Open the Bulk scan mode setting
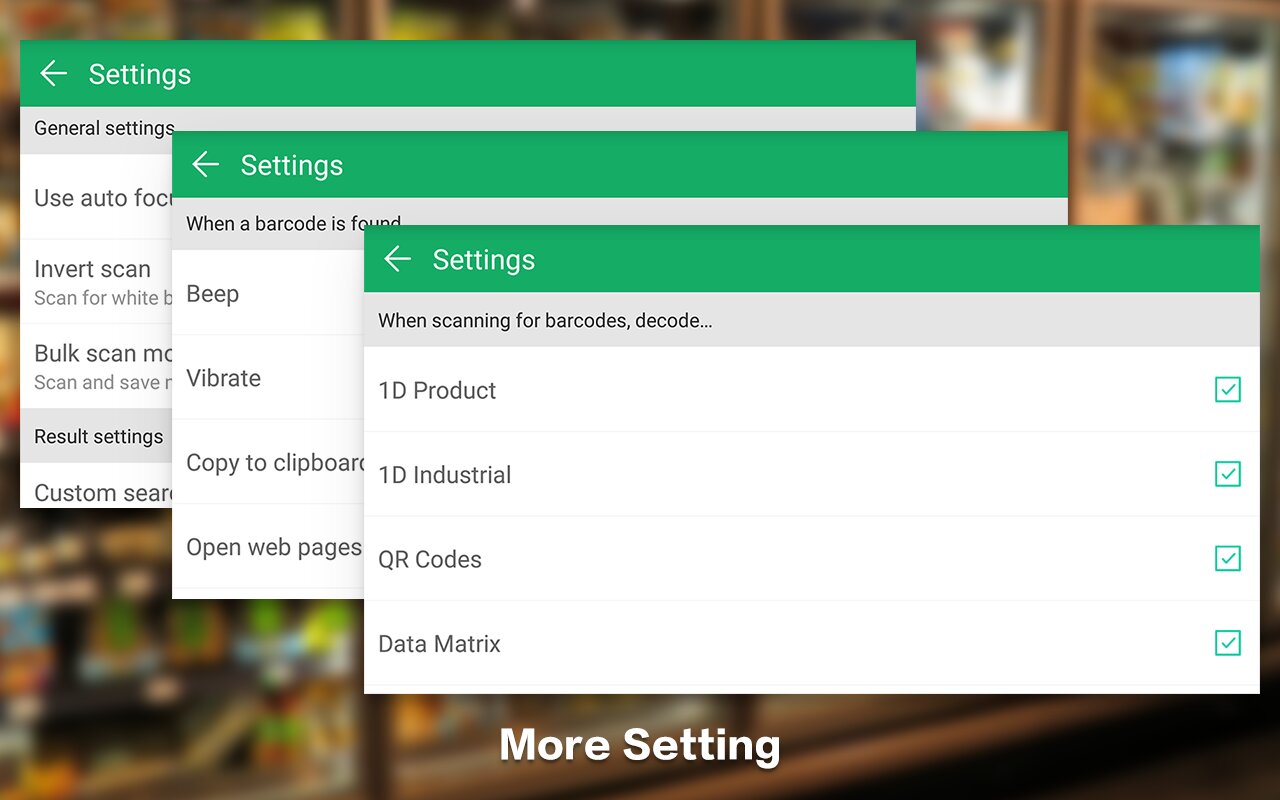This screenshot has height=800, width=1280. (x=100, y=354)
